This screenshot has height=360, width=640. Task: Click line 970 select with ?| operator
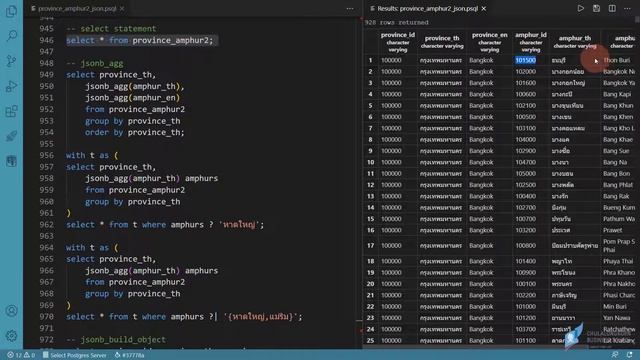point(184,317)
